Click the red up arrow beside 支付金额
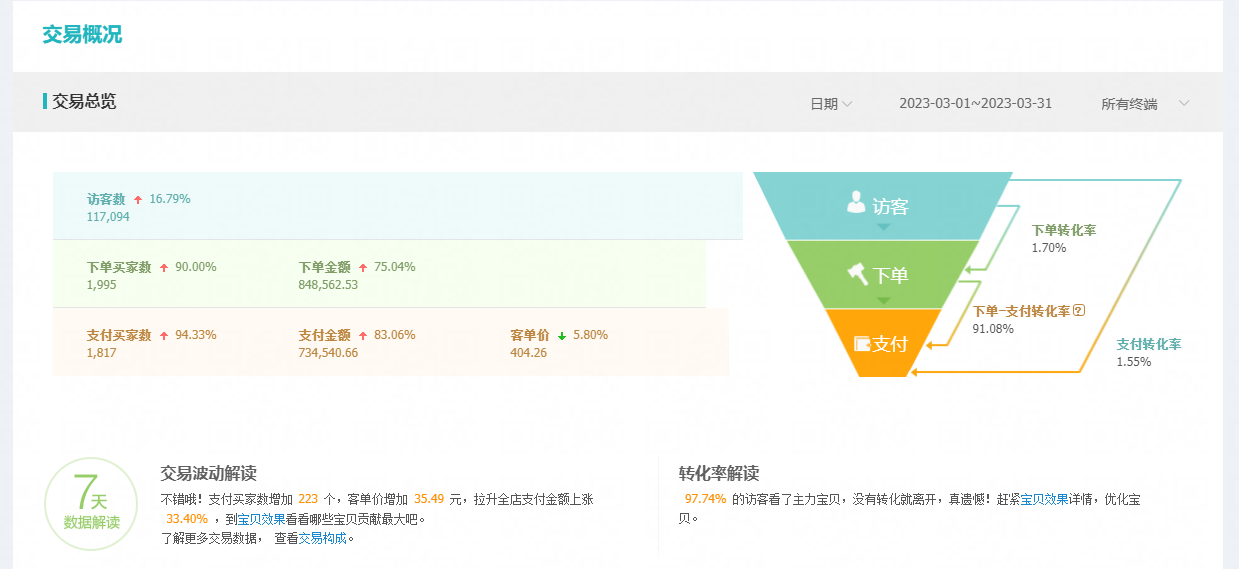The image size is (1239, 569). (363, 336)
